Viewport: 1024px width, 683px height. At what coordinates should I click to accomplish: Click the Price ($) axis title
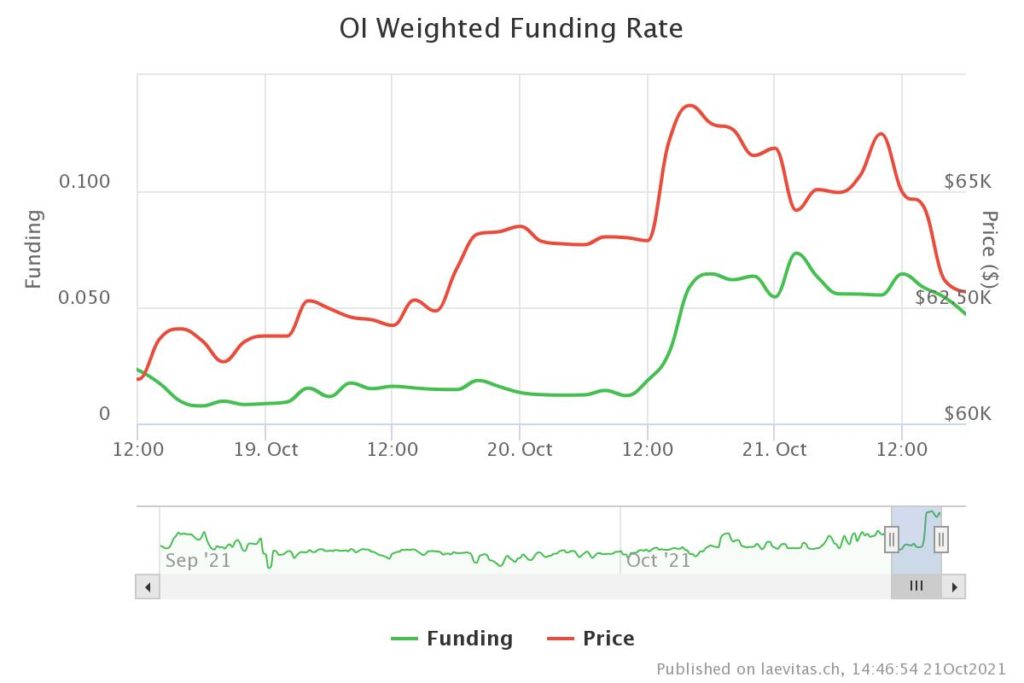click(x=990, y=248)
